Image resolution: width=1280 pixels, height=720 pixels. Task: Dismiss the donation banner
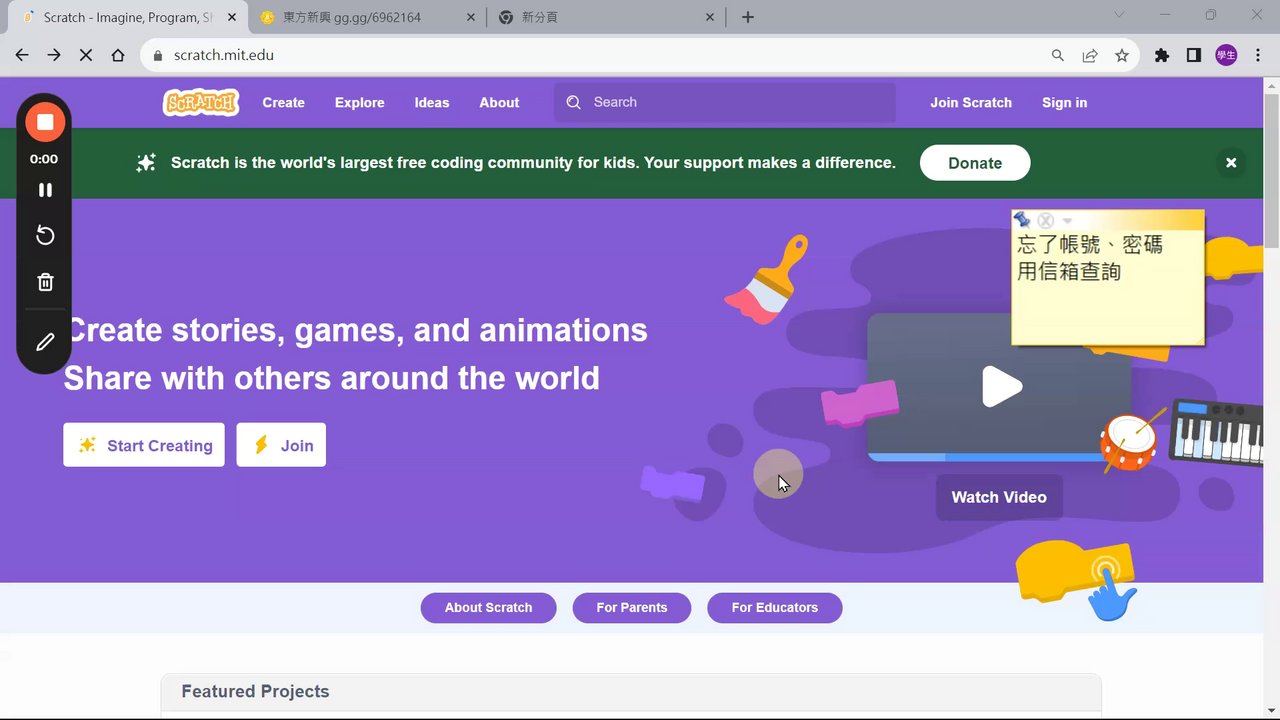(1231, 162)
